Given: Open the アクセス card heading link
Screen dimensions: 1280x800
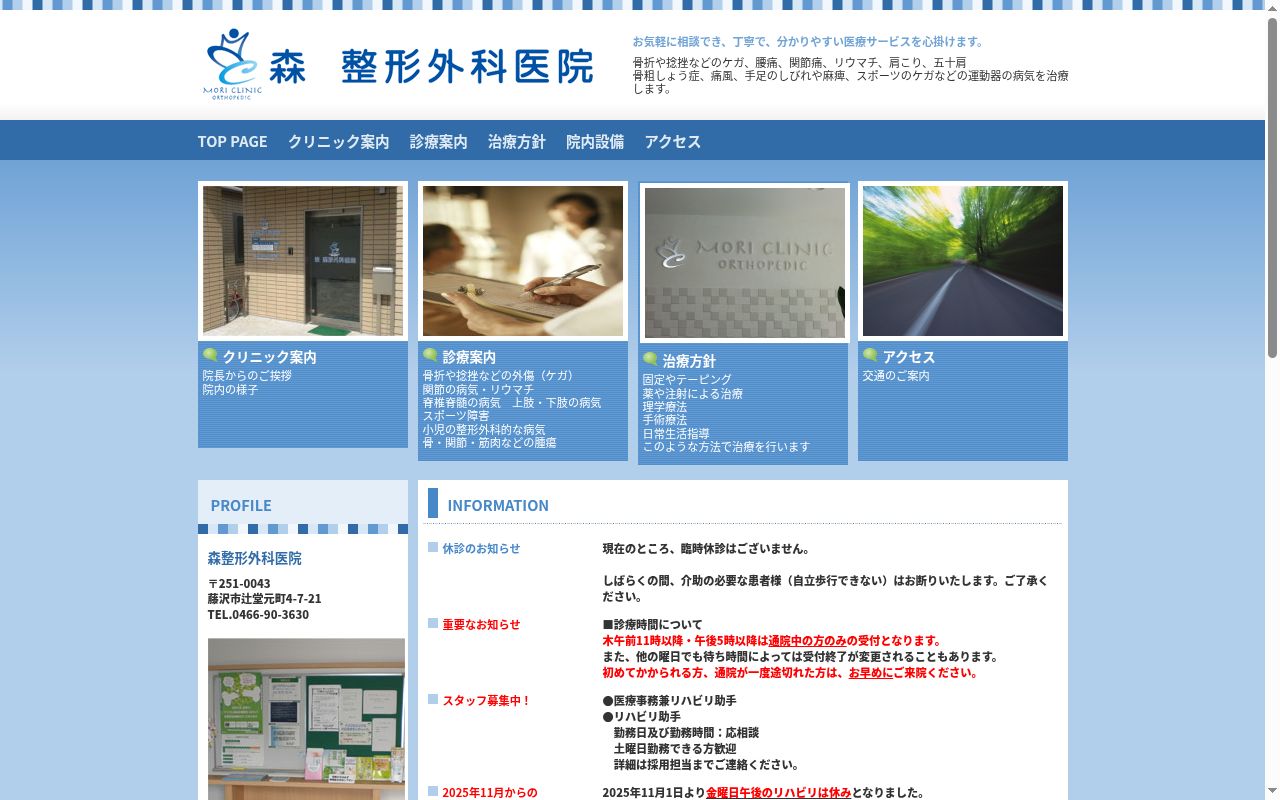Looking at the screenshot, I should tap(909, 357).
